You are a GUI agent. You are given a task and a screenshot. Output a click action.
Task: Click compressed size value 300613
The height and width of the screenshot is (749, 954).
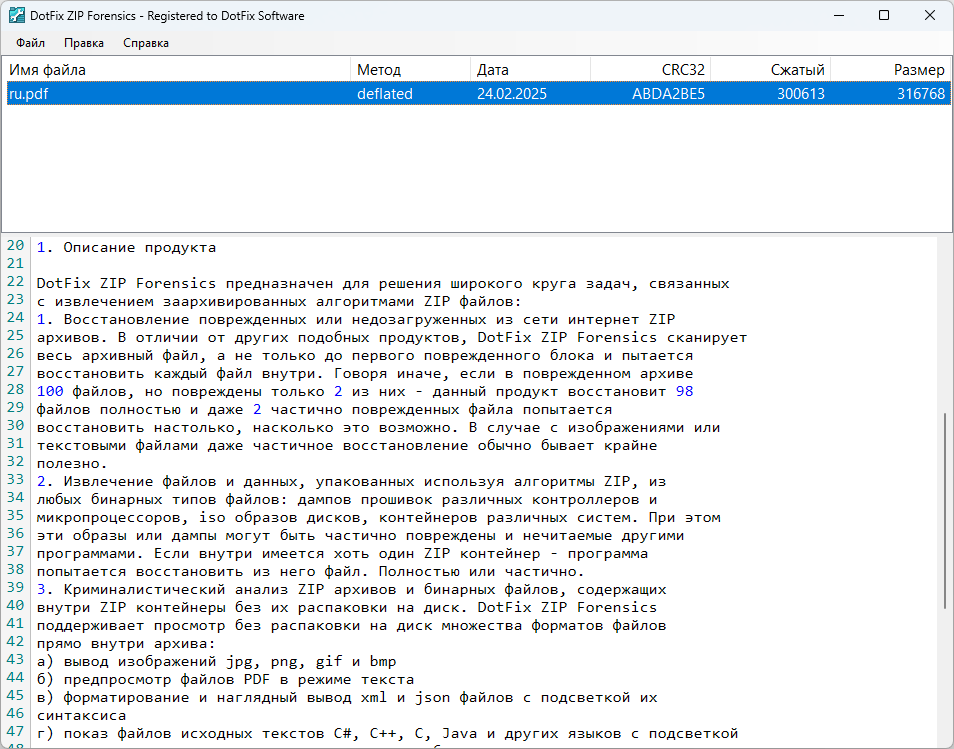click(801, 94)
